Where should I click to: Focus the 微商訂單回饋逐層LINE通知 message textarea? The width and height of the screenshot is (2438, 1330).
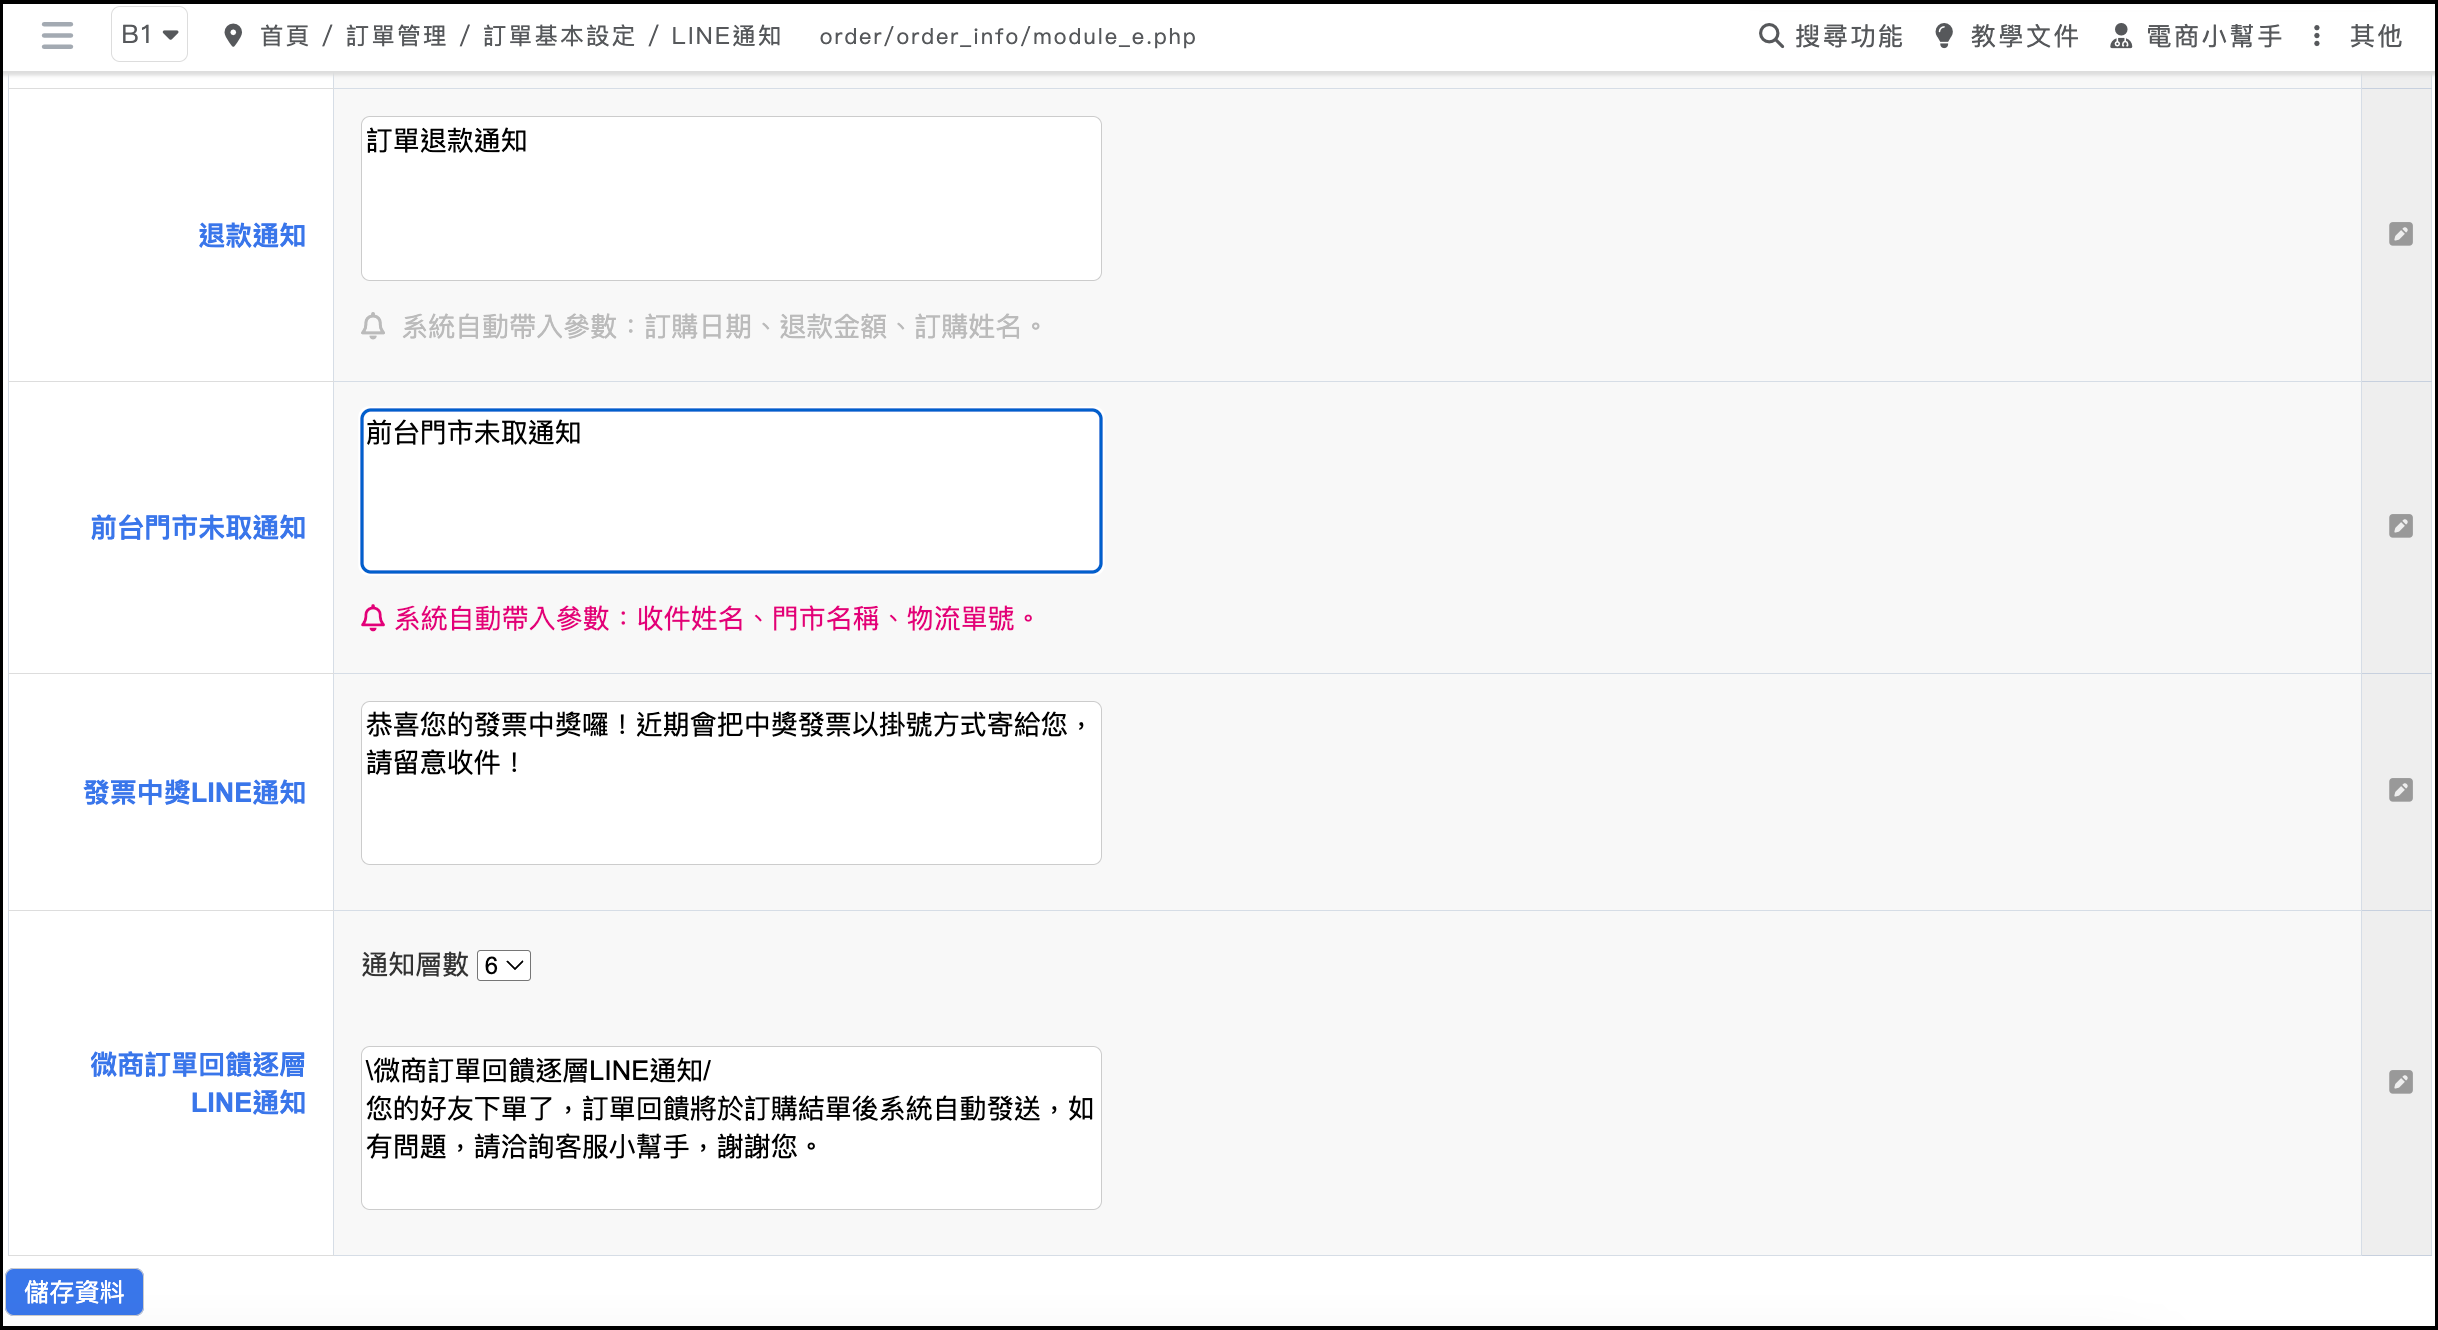731,1128
